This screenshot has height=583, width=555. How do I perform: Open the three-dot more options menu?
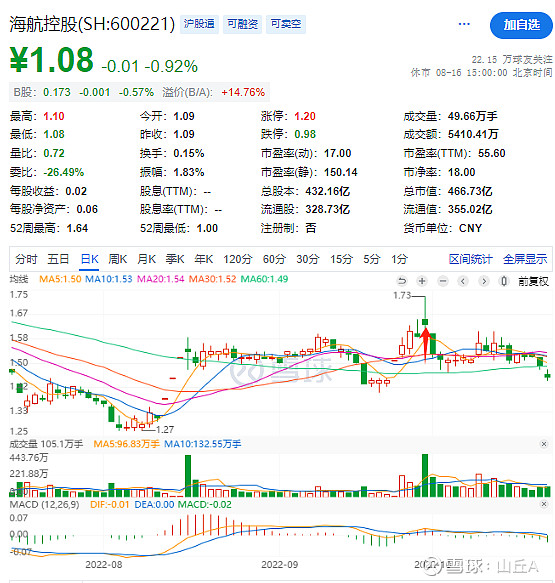(x=464, y=24)
